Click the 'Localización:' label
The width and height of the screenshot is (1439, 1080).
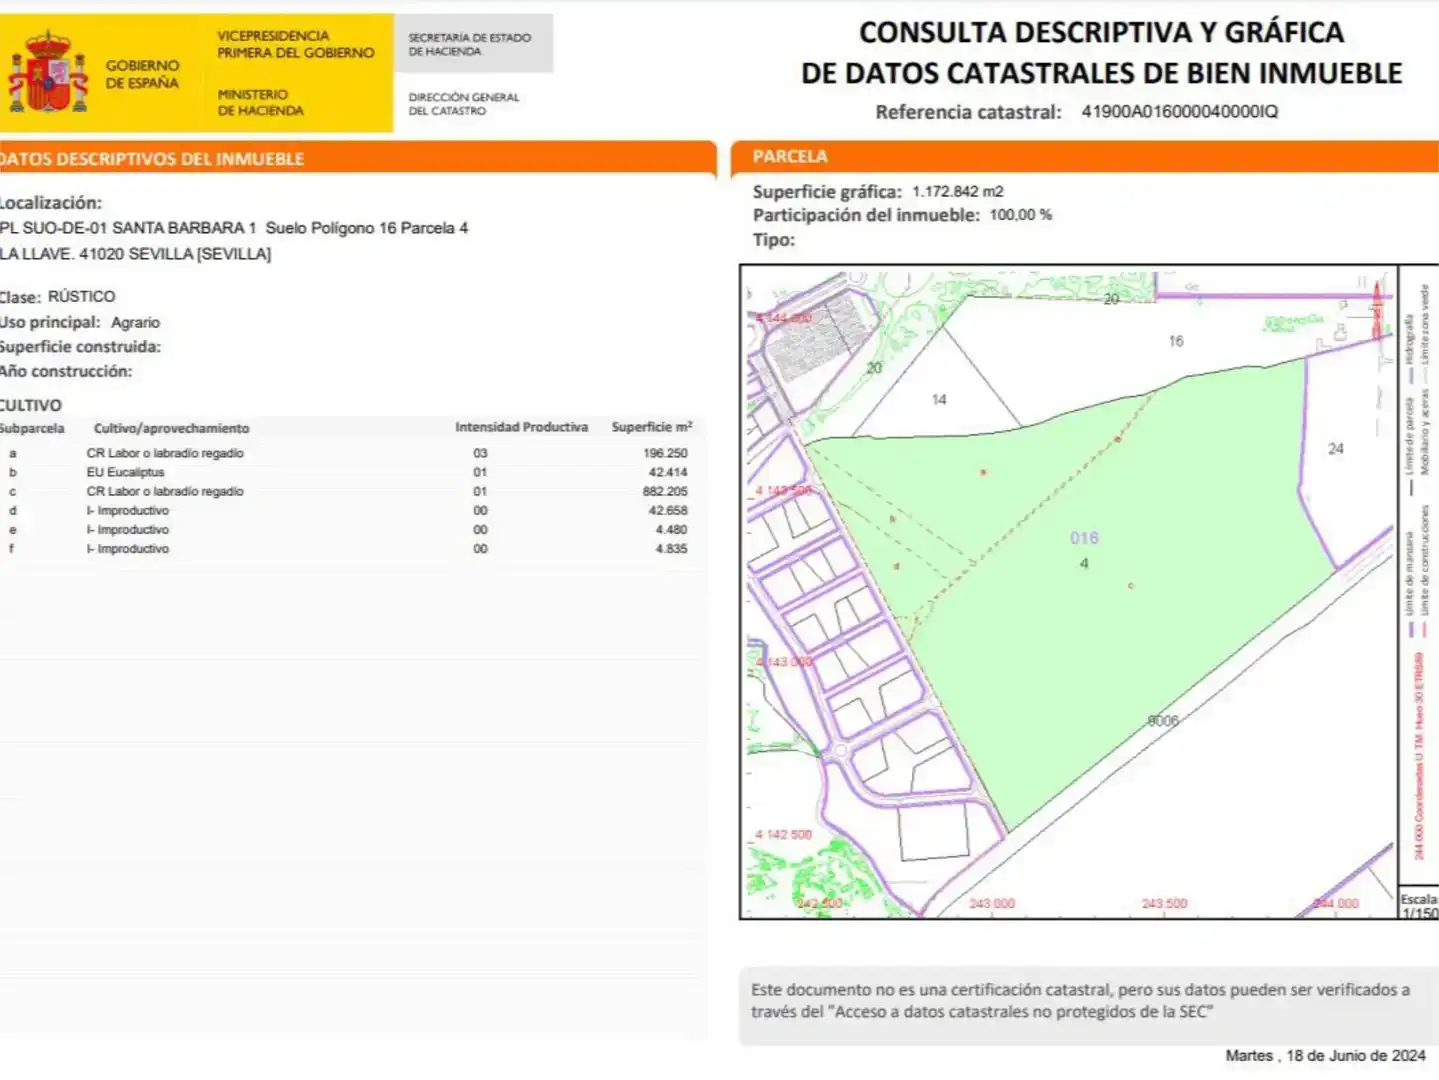(51, 203)
